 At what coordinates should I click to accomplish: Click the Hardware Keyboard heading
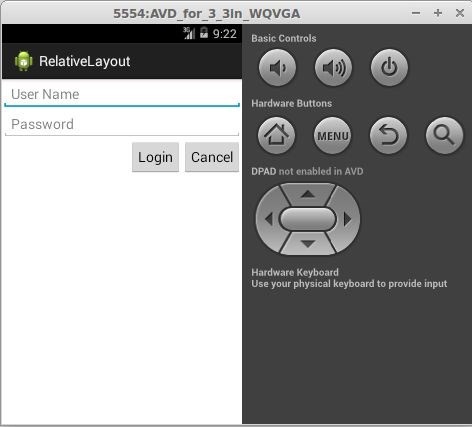(x=295, y=272)
